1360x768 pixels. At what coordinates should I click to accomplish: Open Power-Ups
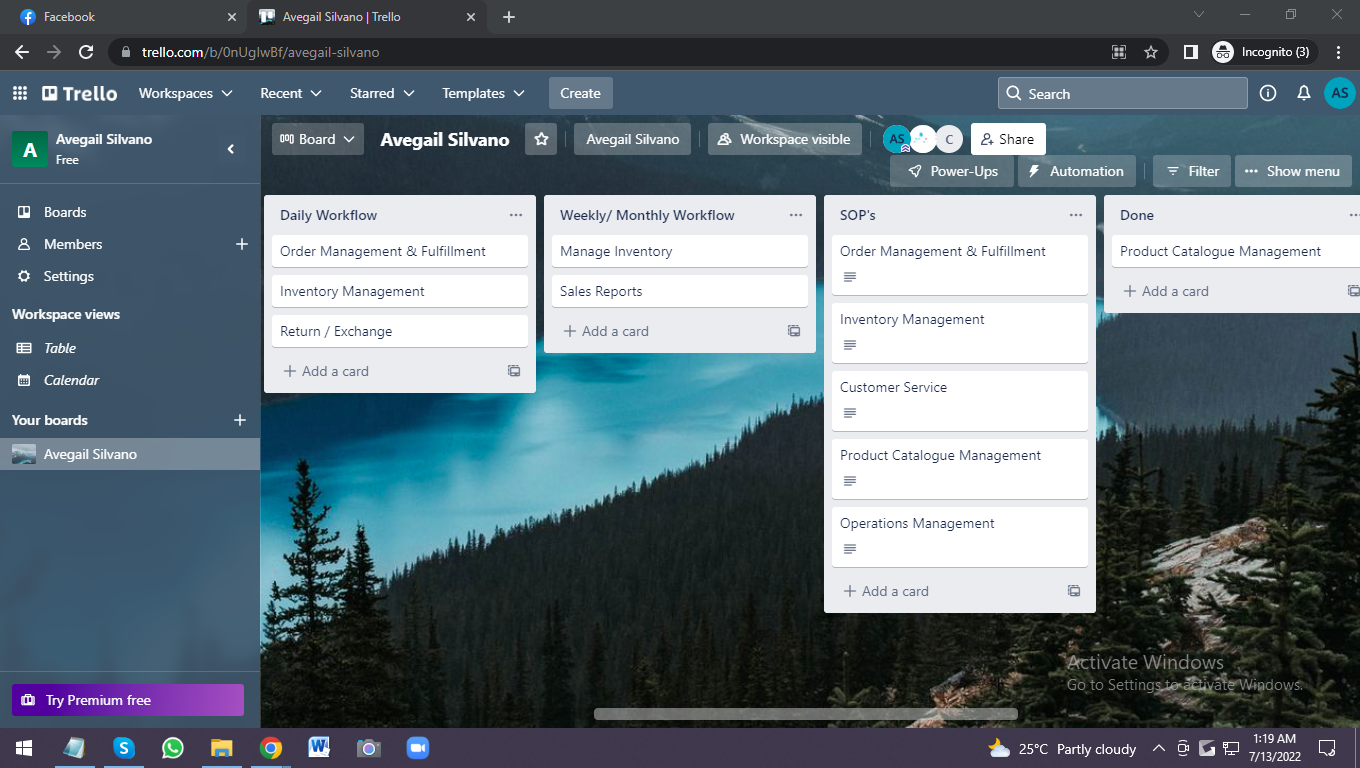click(953, 171)
